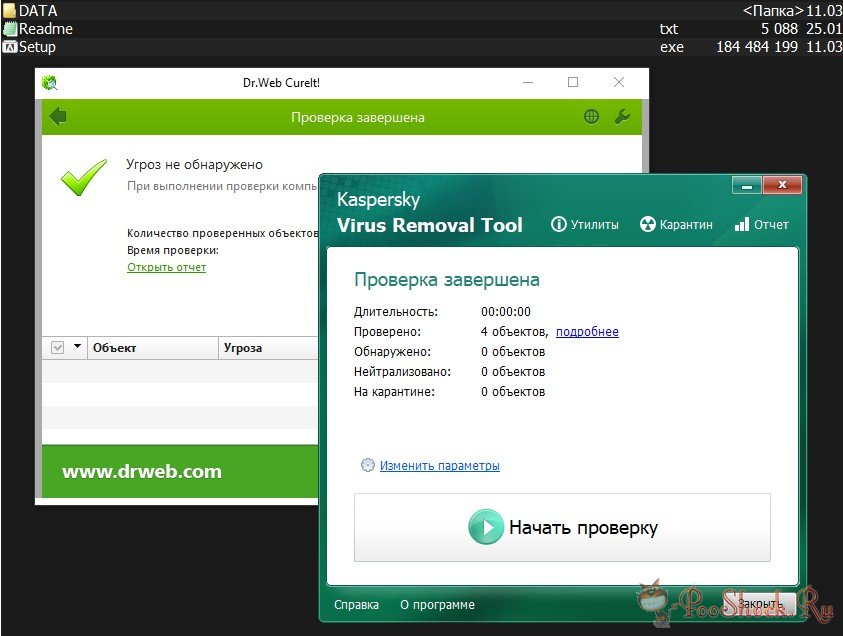Click the Dr.Web CureIt title bar icon
The height and width of the screenshot is (636, 843).
pos(49,83)
